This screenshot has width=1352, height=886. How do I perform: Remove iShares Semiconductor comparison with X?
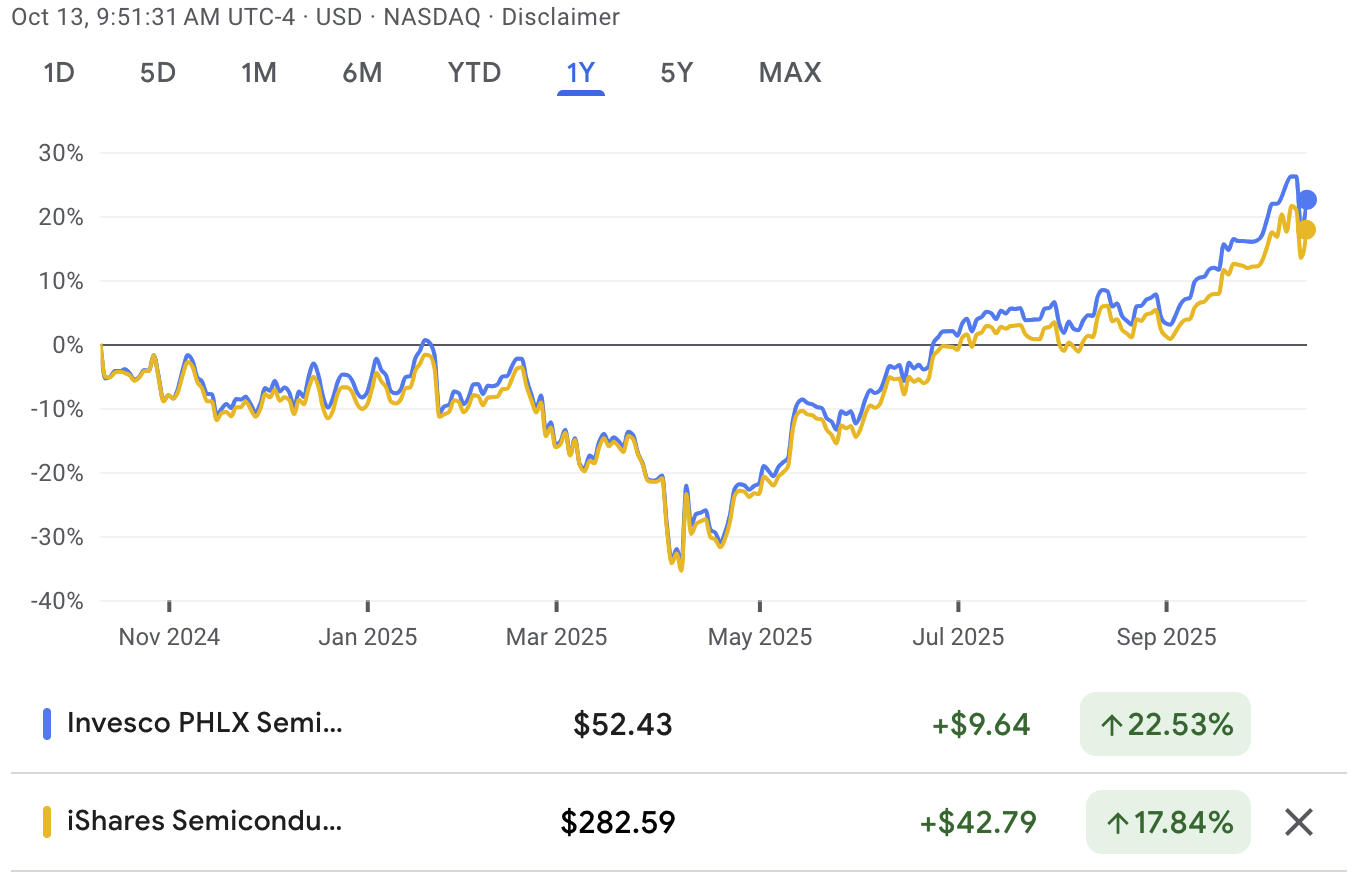(1298, 823)
